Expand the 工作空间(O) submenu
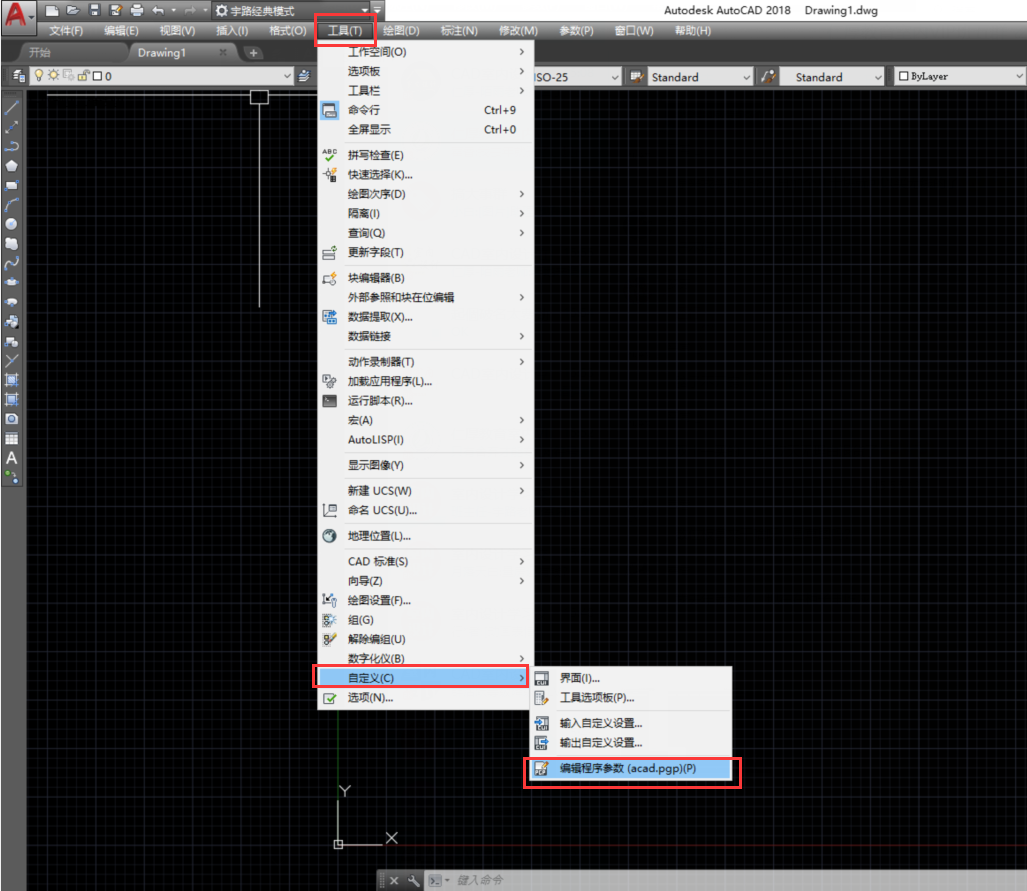1027x891 pixels. pyautogui.click(x=426, y=52)
